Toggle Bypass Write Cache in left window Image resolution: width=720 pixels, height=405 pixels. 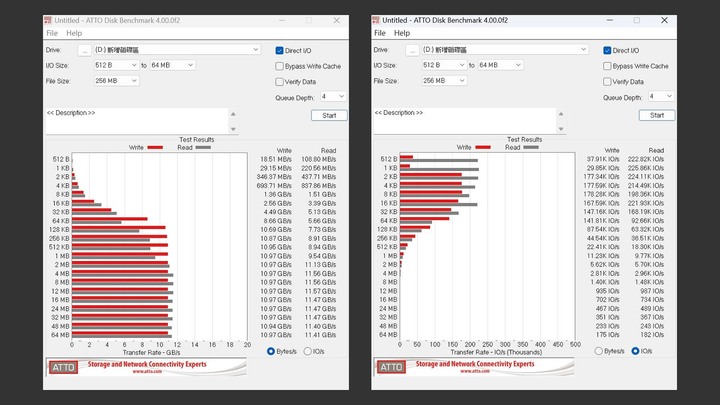coord(279,66)
